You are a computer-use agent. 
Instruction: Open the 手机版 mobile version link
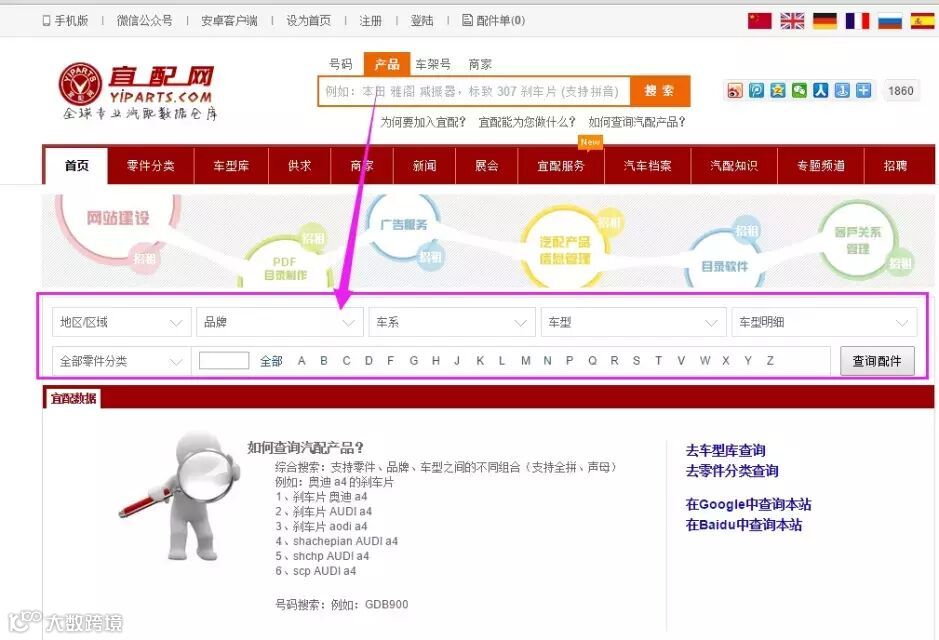tap(65, 21)
